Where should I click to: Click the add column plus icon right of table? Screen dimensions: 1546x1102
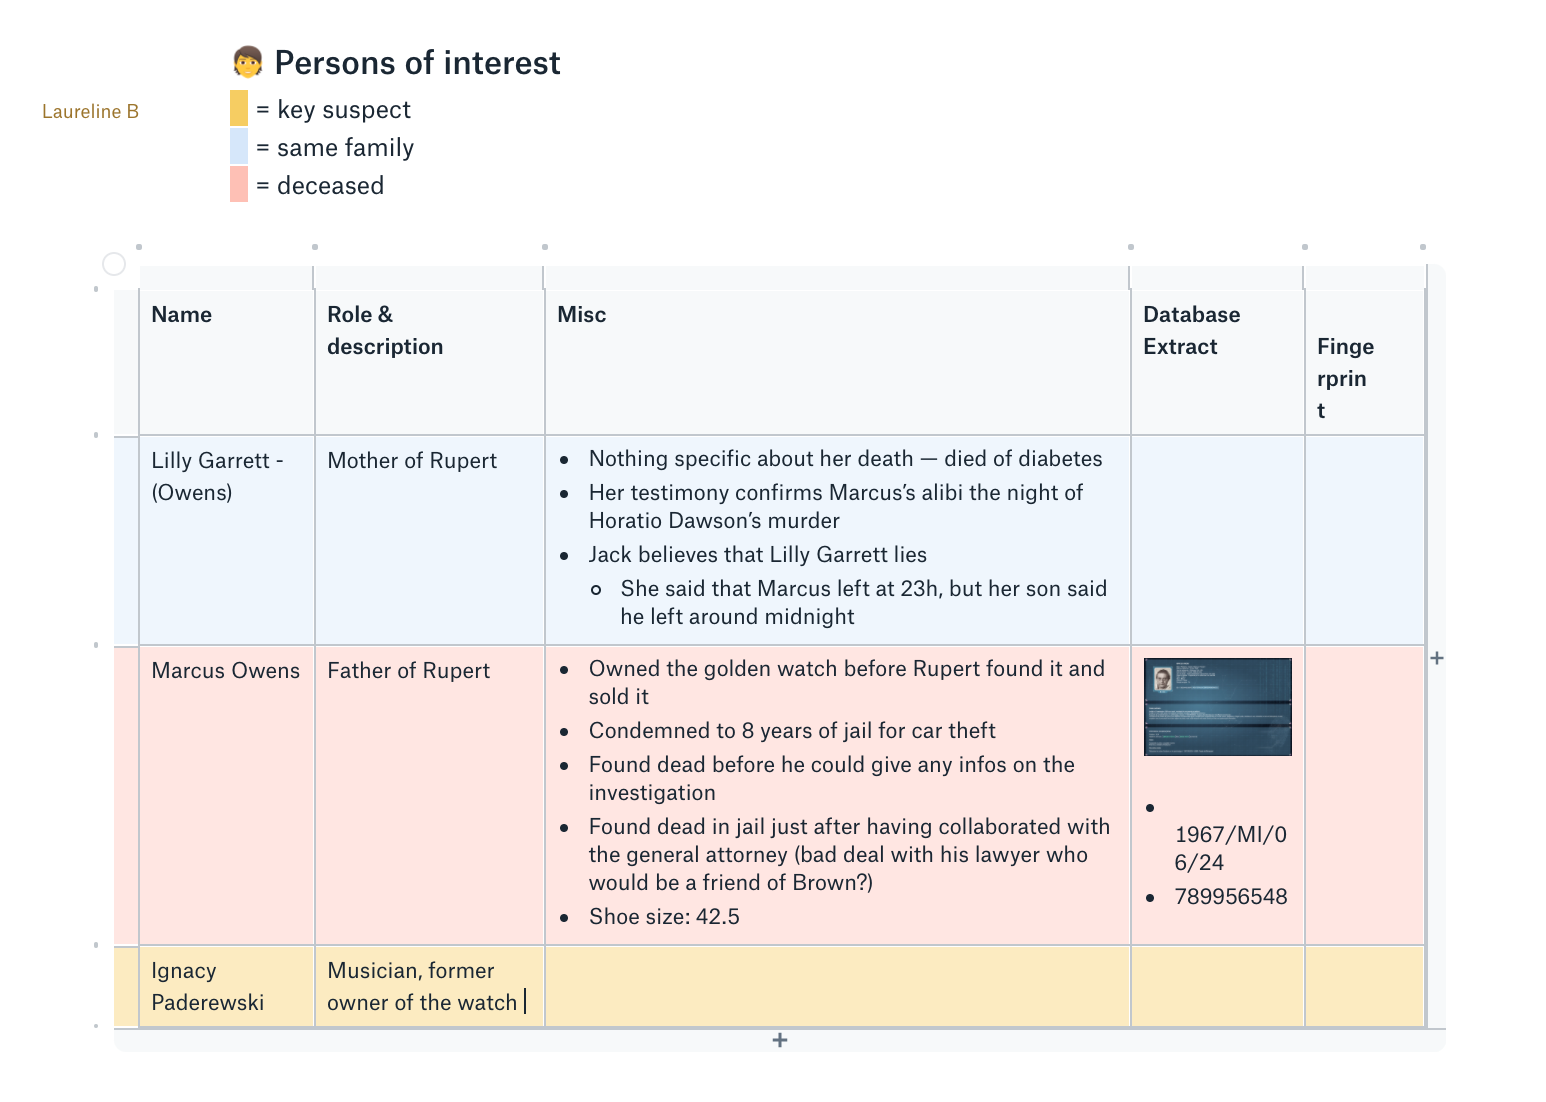pos(1437,658)
